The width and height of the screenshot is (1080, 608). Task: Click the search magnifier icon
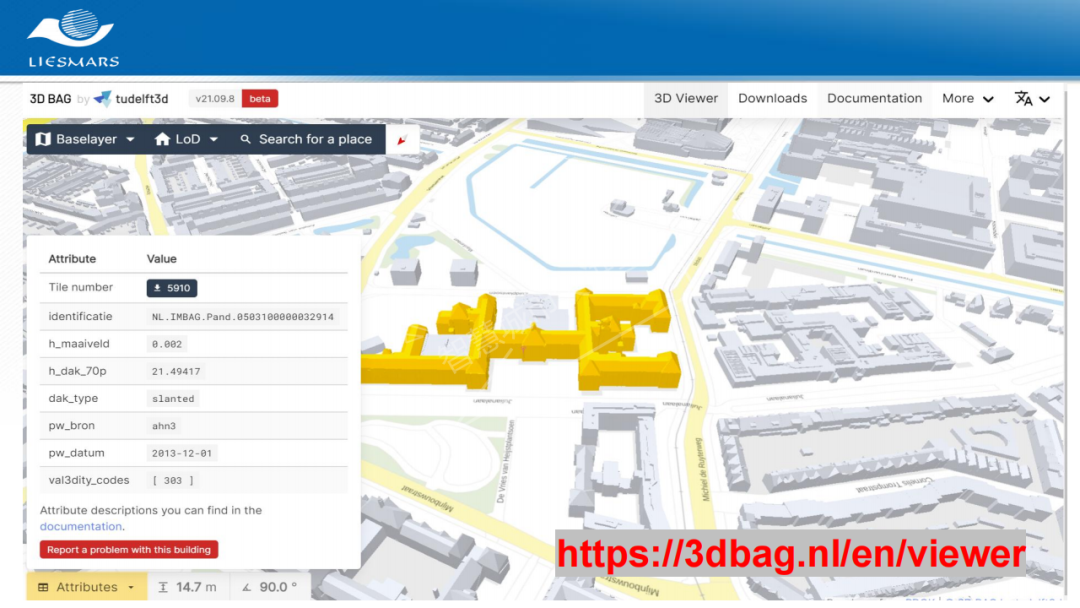245,139
